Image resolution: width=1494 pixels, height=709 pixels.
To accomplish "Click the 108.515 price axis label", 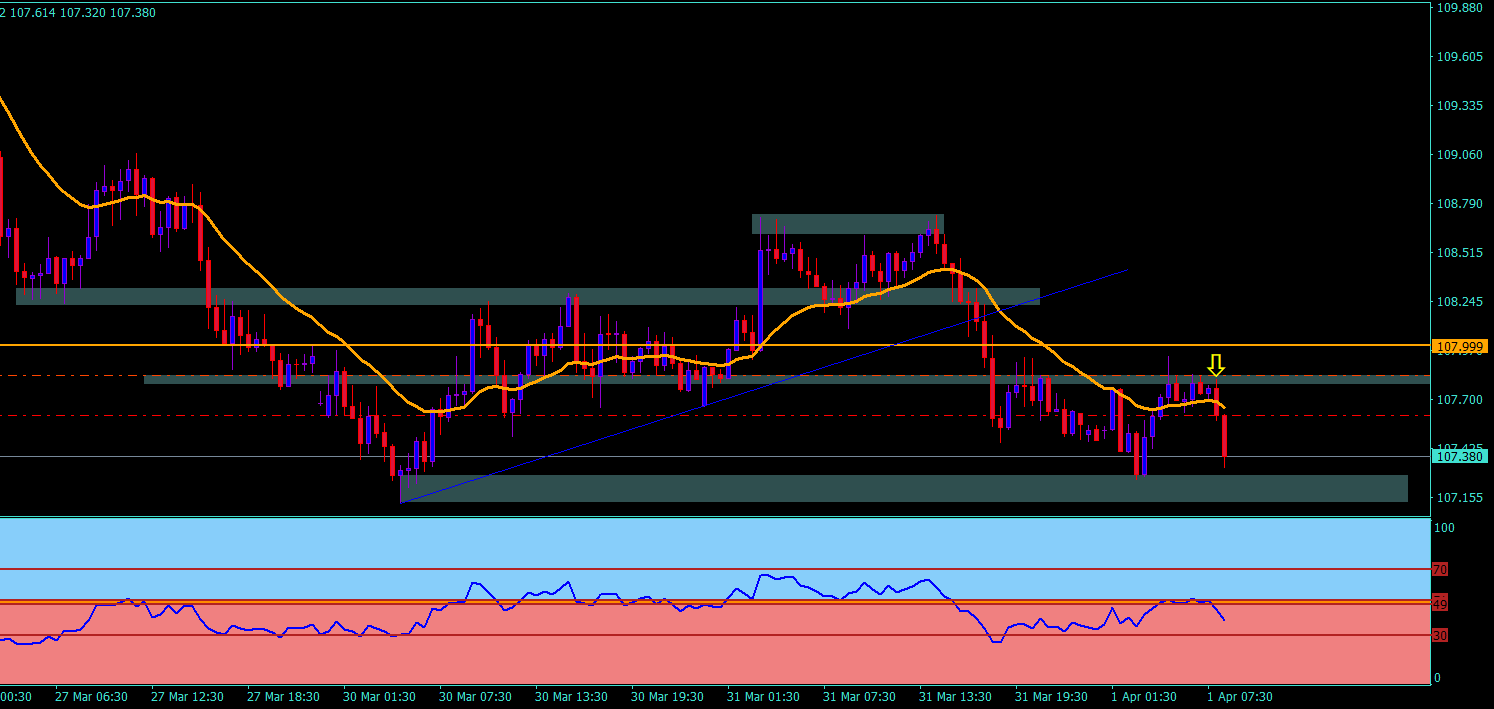I will coord(1459,252).
